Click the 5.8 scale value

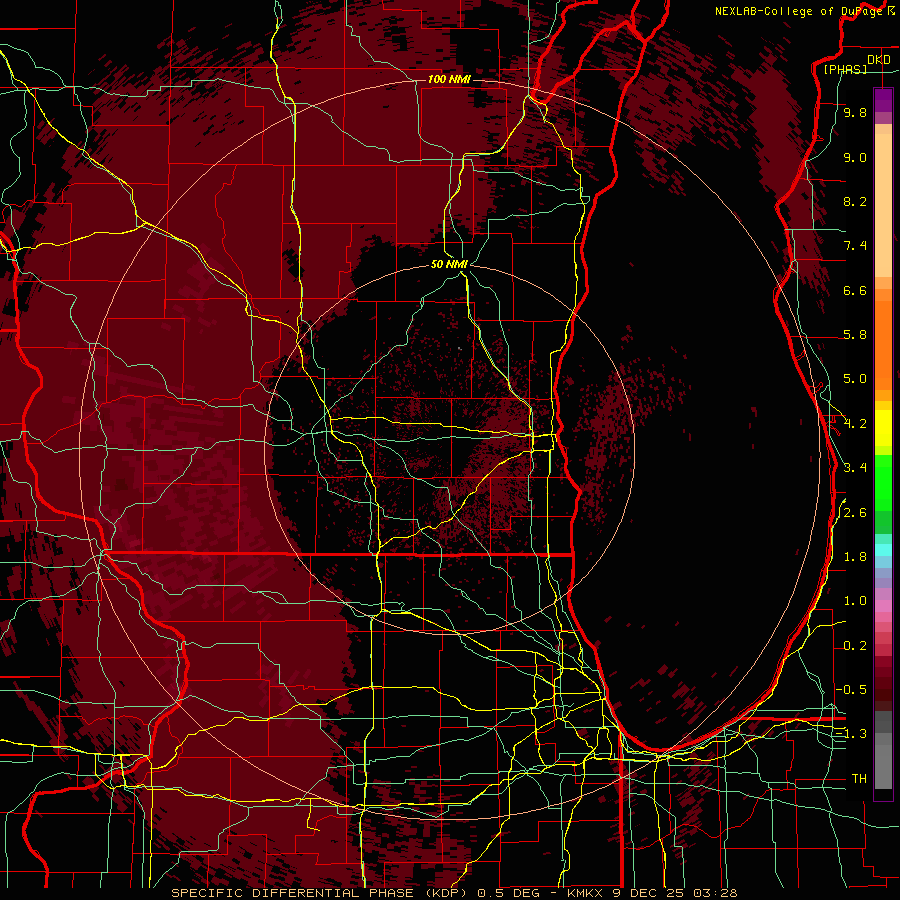[855, 335]
